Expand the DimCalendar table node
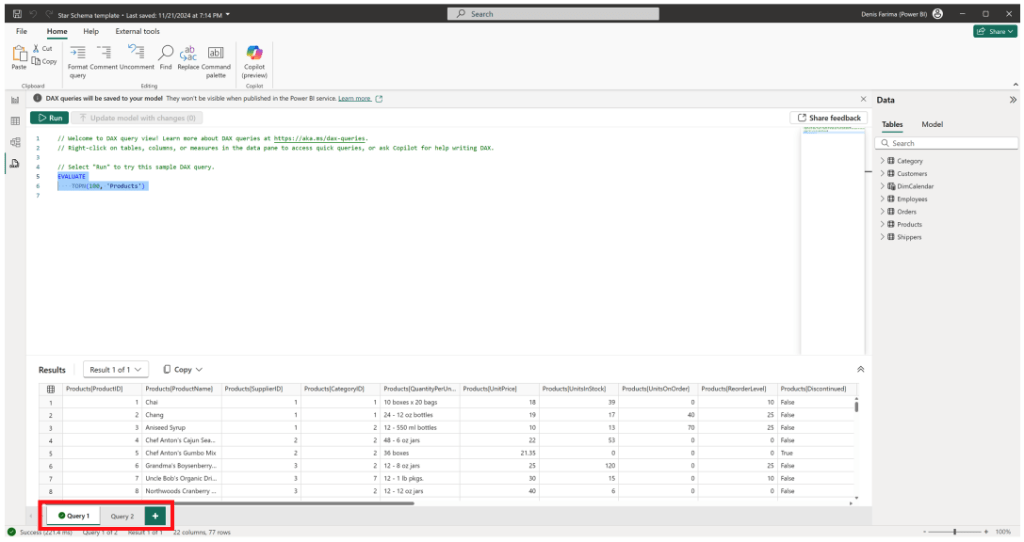 click(882, 186)
